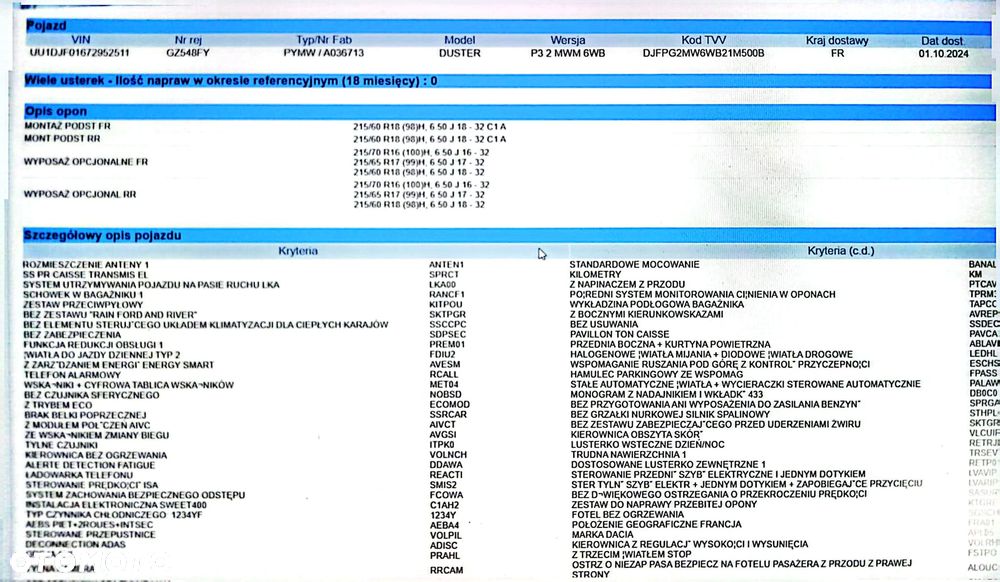Click the Kod TVV column header

click(x=703, y=40)
